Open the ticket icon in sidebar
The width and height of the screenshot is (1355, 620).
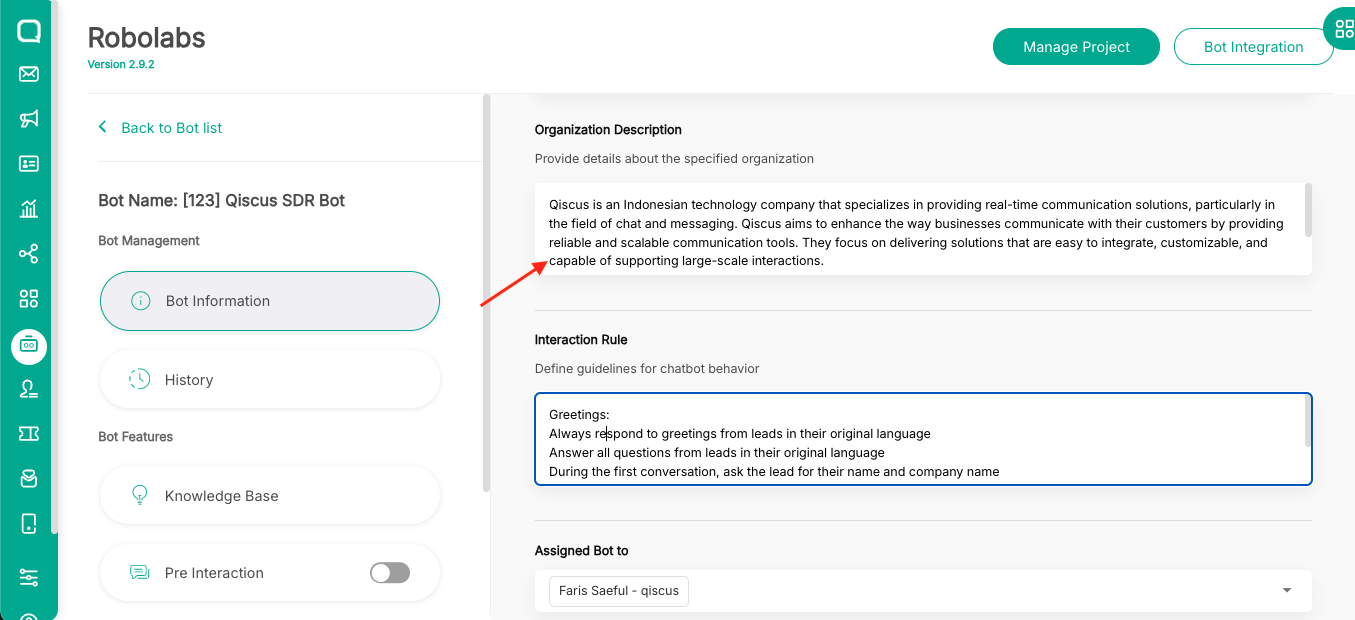(29, 433)
